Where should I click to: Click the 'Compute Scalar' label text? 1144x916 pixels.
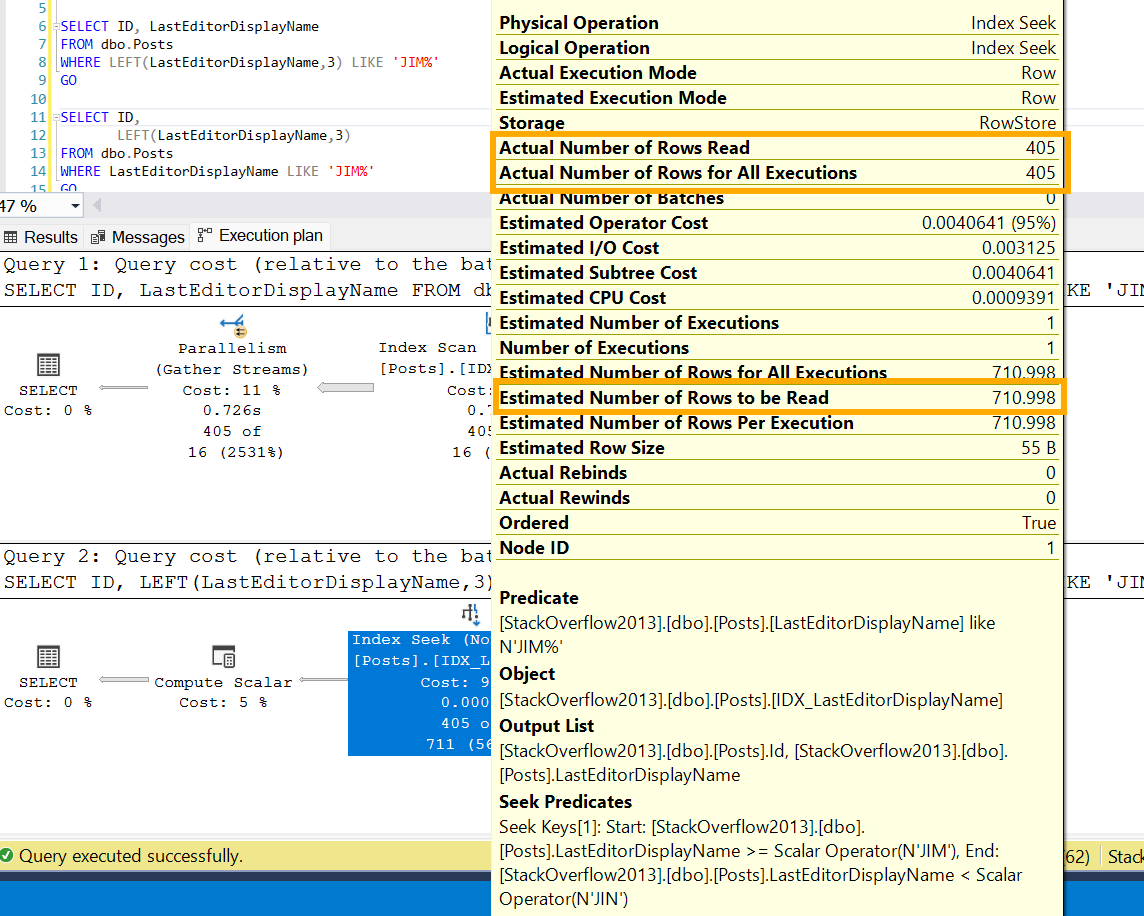223,682
